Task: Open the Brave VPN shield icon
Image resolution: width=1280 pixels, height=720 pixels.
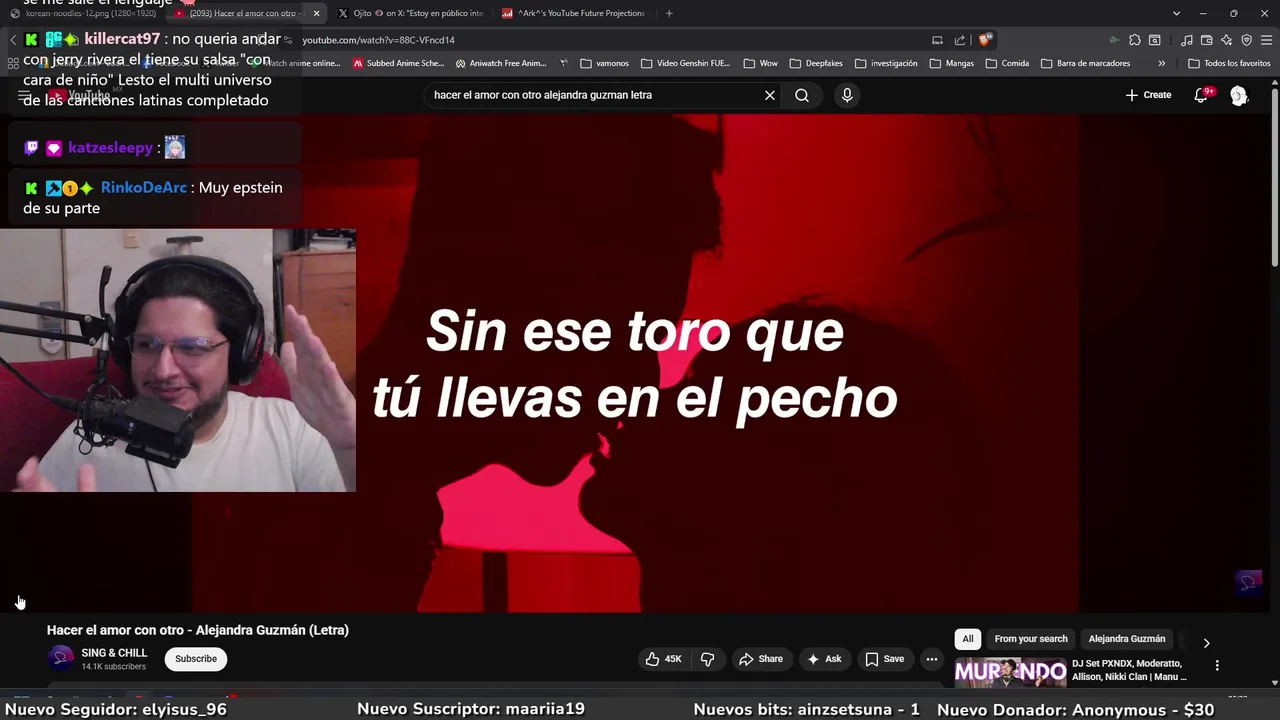Action: coord(1247,40)
